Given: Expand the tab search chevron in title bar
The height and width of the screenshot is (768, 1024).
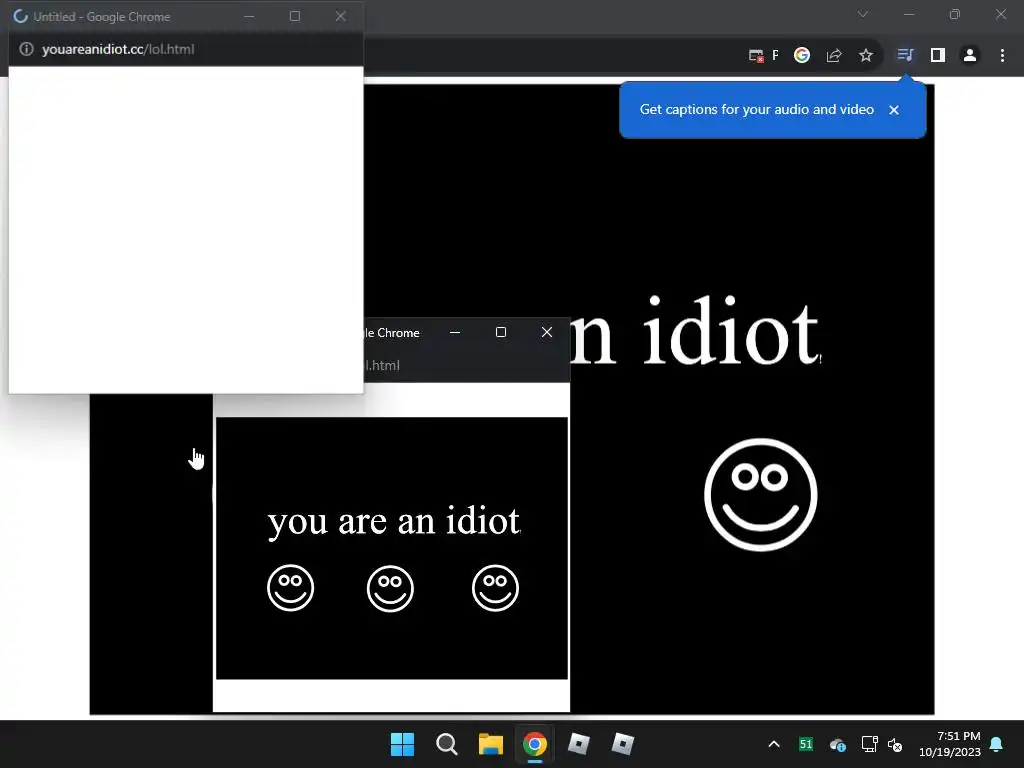Looking at the screenshot, I should (x=863, y=14).
